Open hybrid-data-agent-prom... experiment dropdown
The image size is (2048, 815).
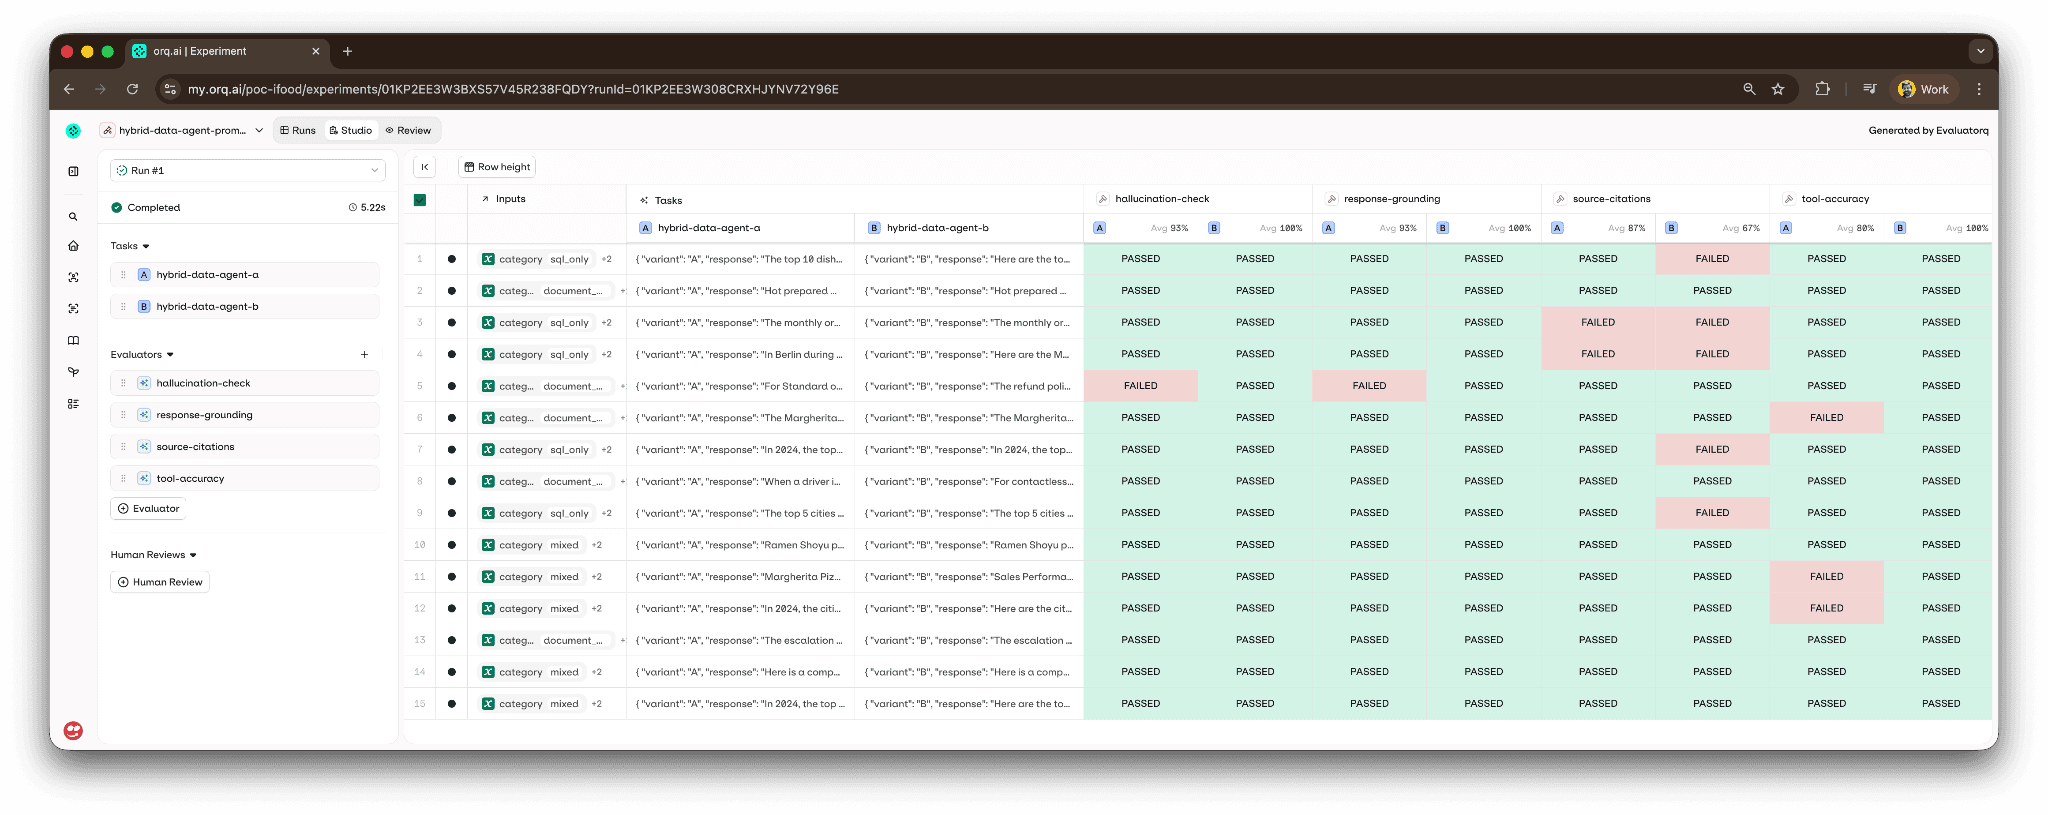coord(181,130)
